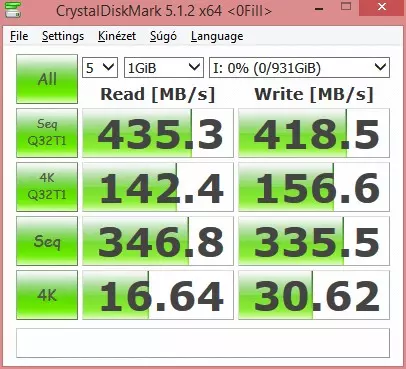Screen dimensions: 406x369
Task: Open the Language menu
Action: click(x=217, y=36)
